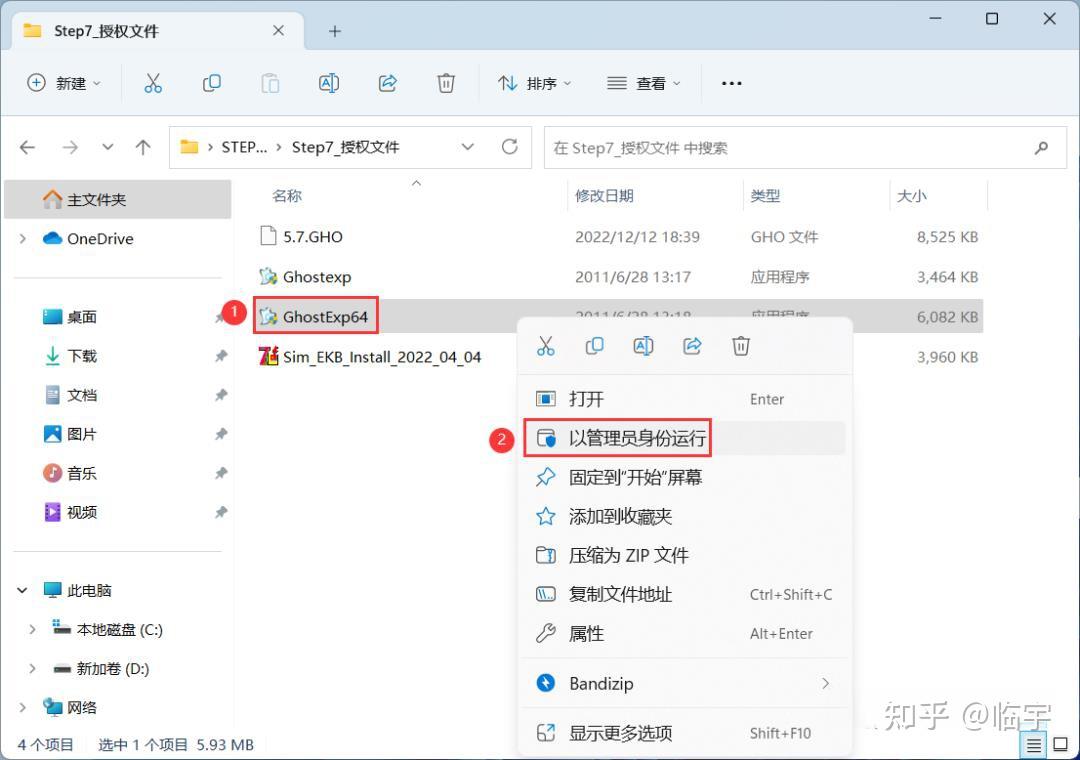Image resolution: width=1080 pixels, height=760 pixels.
Task: Click the Cut icon in the toolbar
Action: click(152, 83)
